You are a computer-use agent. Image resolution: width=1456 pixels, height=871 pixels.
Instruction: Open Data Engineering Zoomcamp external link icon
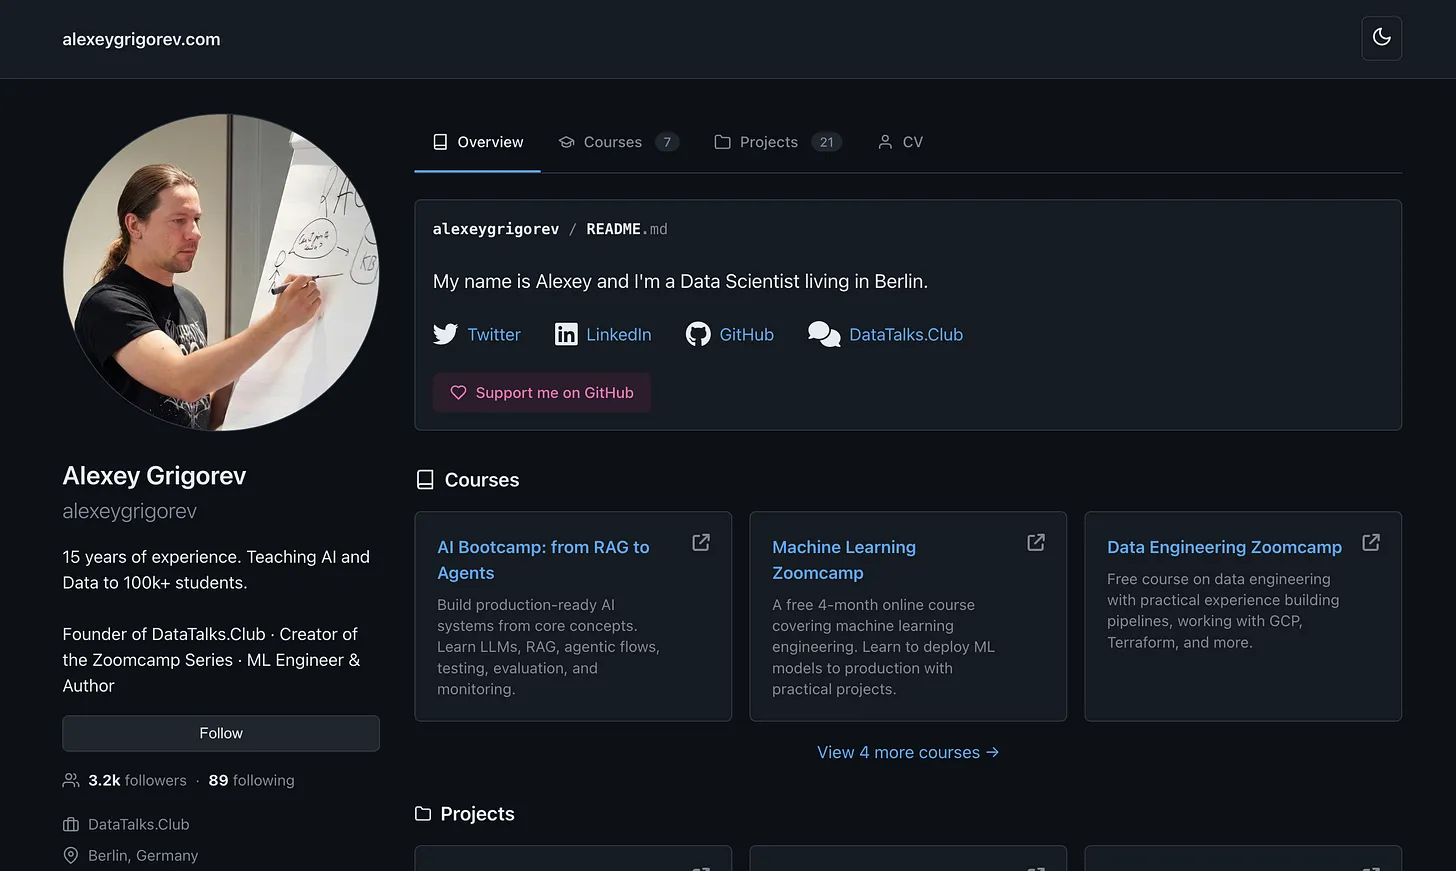[1370, 542]
